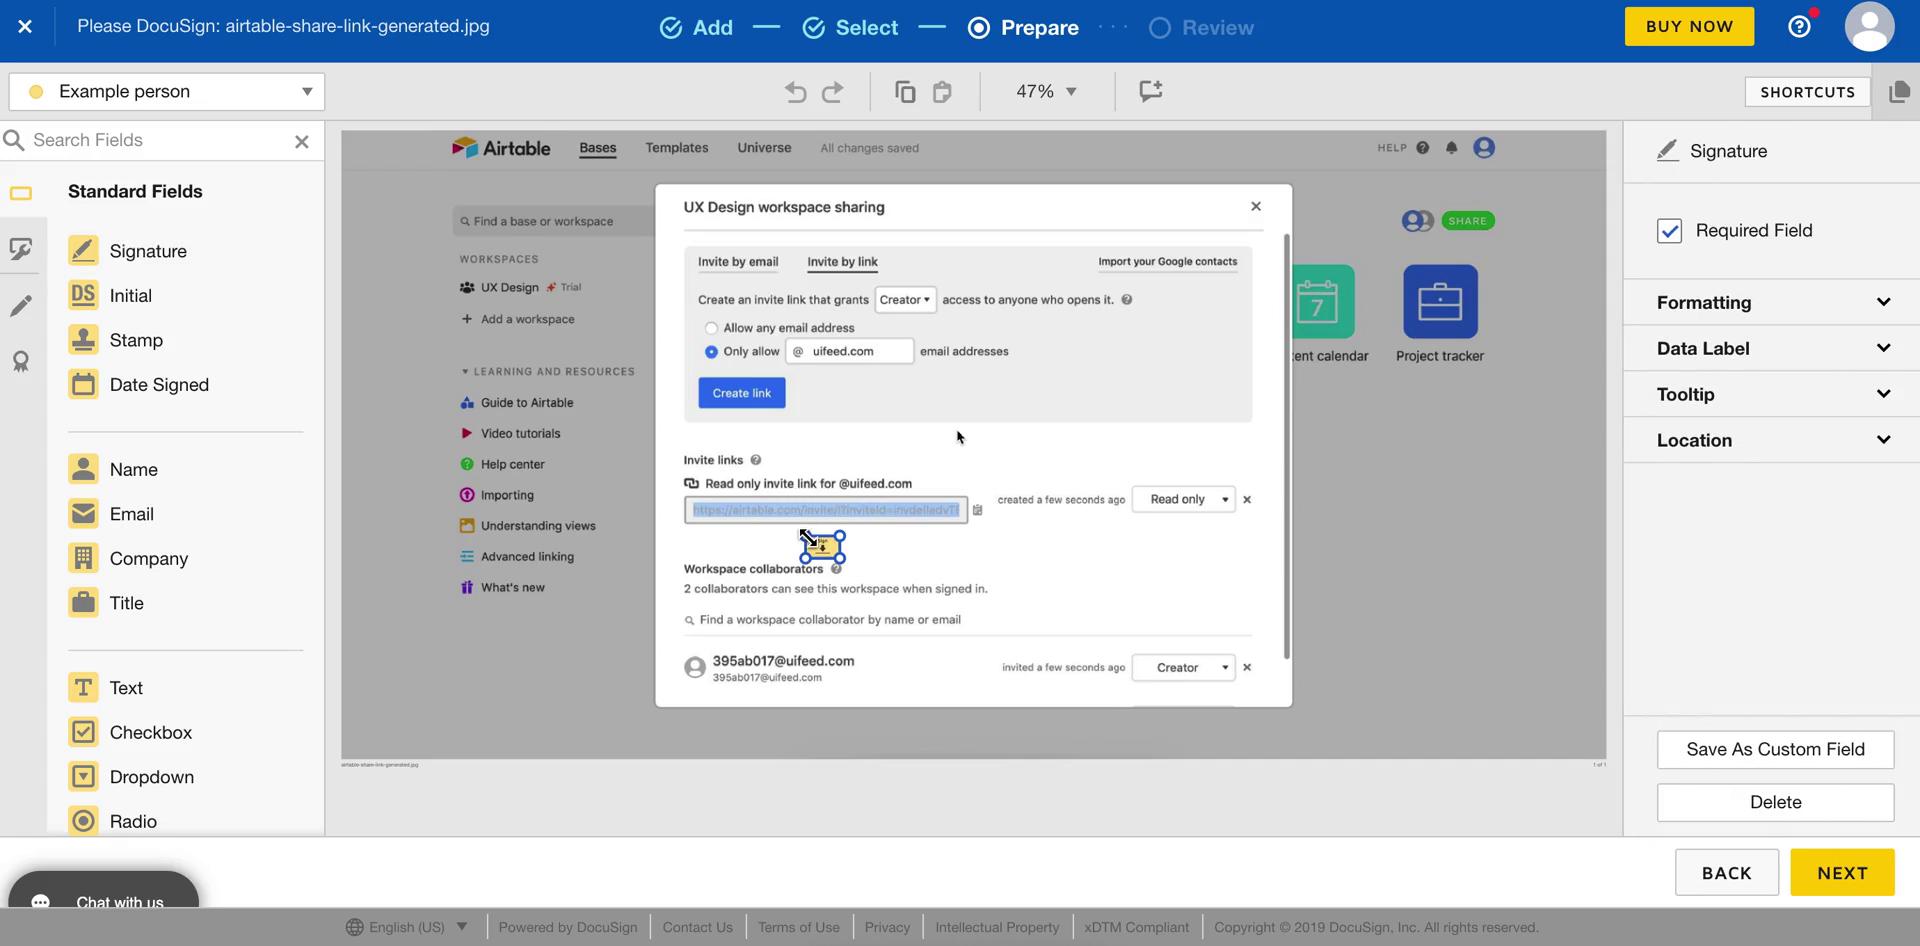Open the Contact Us link

coord(697,927)
